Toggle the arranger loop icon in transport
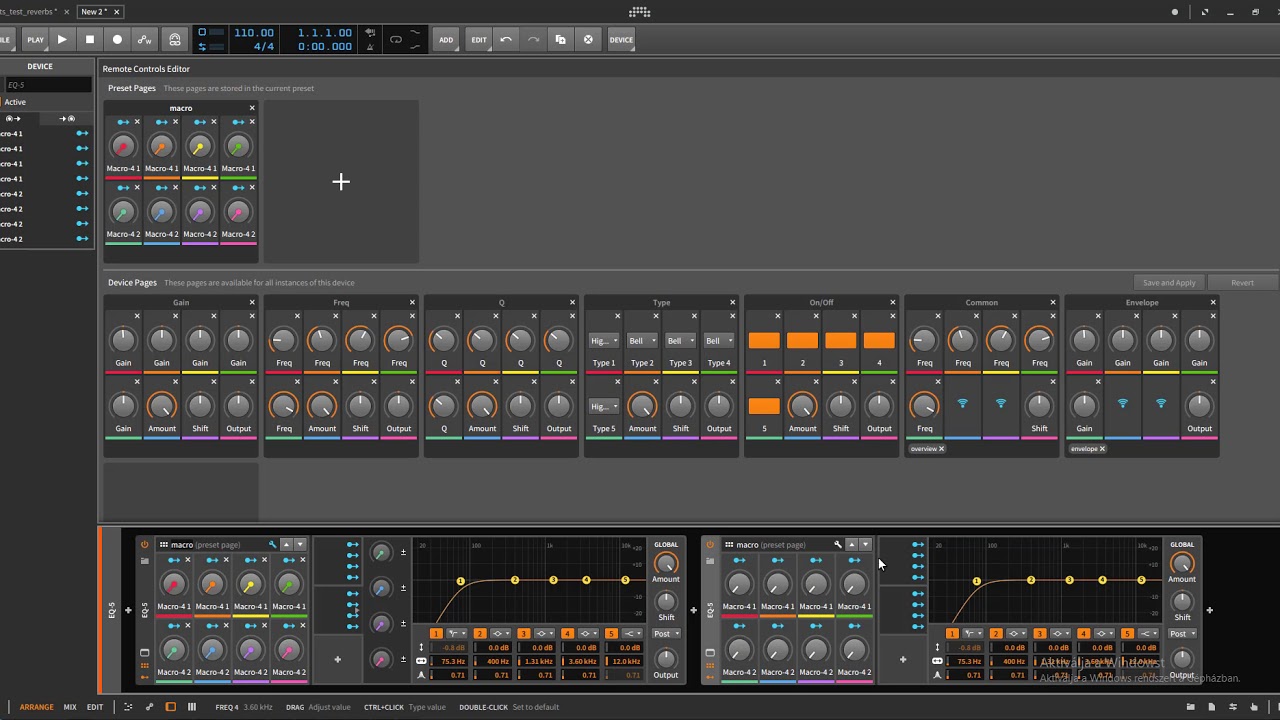 point(396,40)
